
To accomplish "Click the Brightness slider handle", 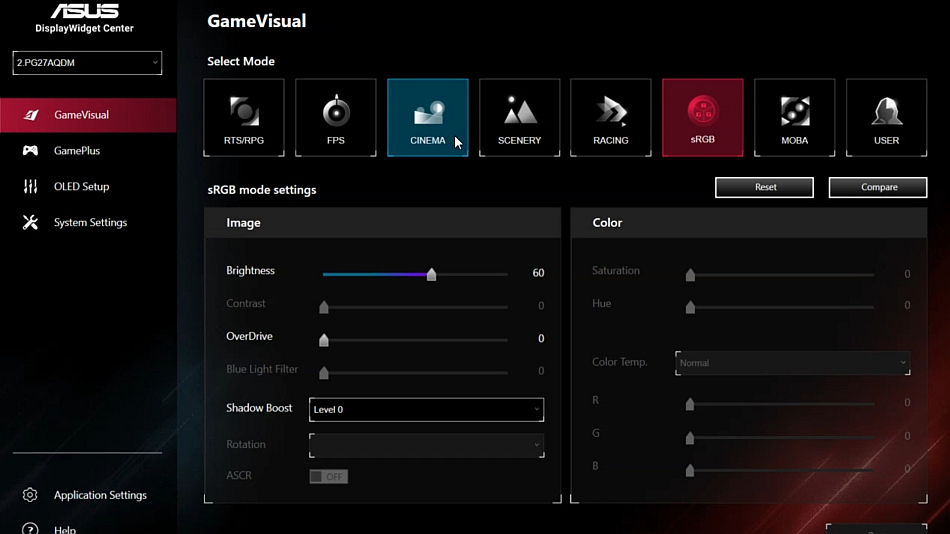I will pos(431,274).
